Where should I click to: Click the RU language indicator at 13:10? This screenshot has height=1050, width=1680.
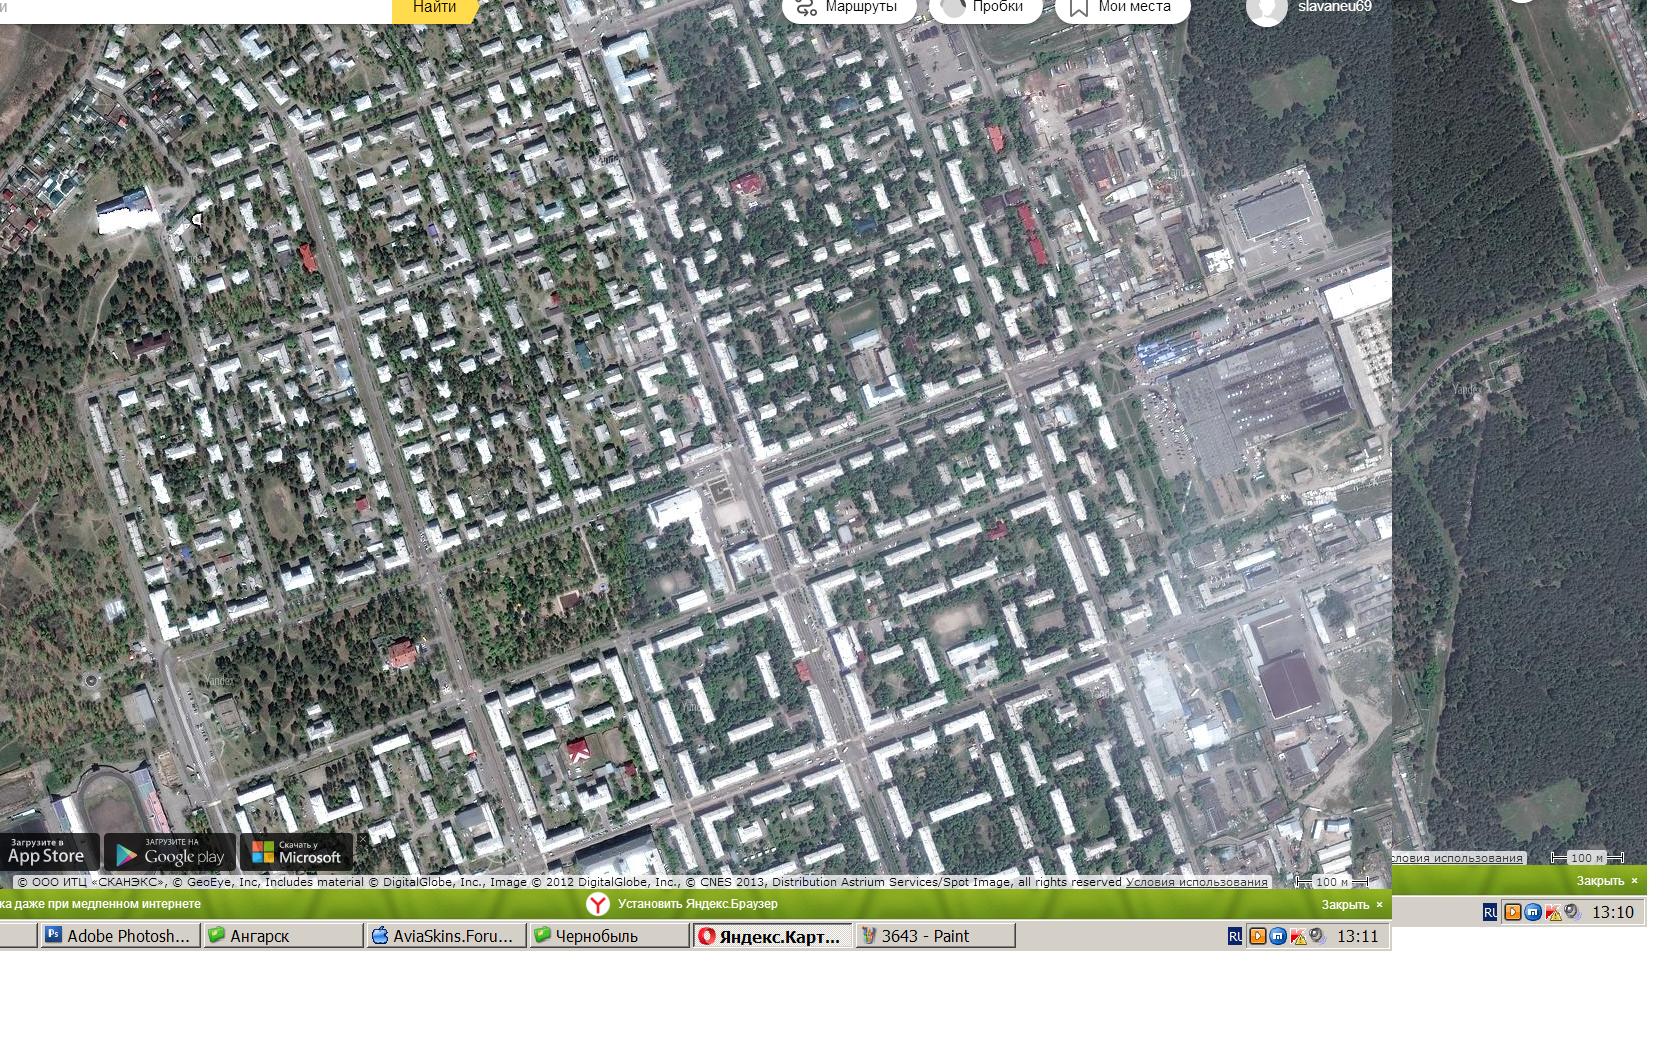click(1490, 912)
